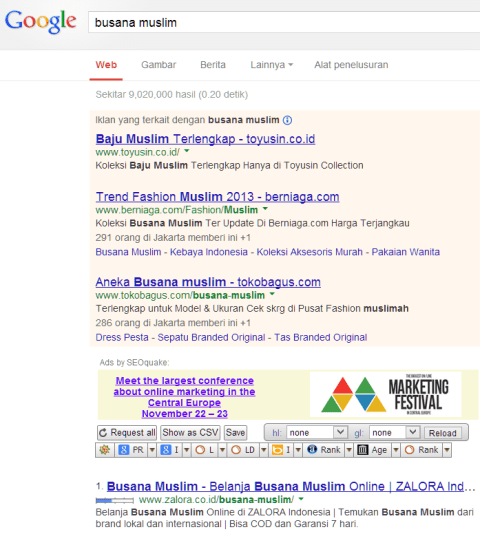Click the Bing Index (I) parameter button
This screenshot has width=480, height=534.
point(281,450)
